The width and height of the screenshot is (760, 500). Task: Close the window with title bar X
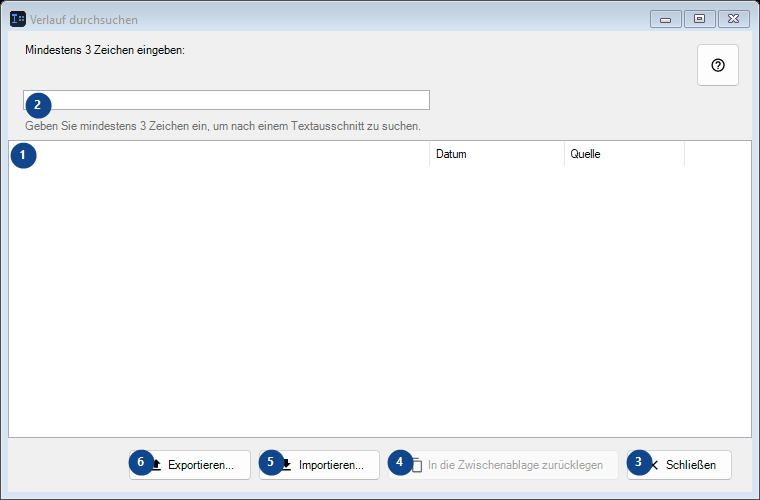(x=734, y=19)
